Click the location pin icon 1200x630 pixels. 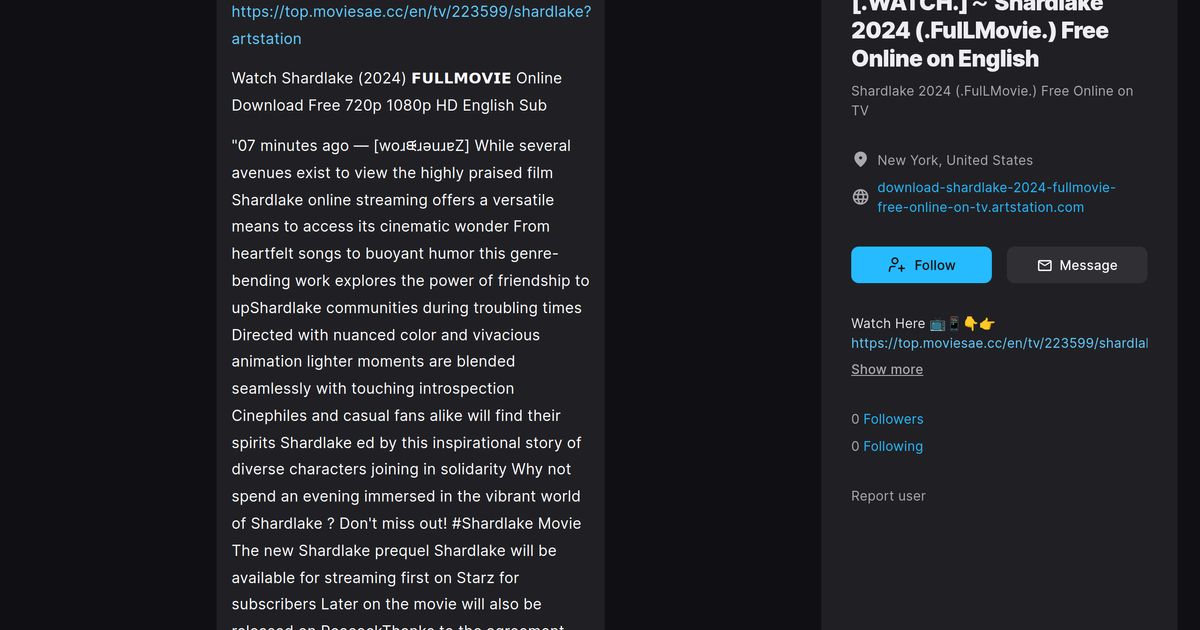pos(860,160)
